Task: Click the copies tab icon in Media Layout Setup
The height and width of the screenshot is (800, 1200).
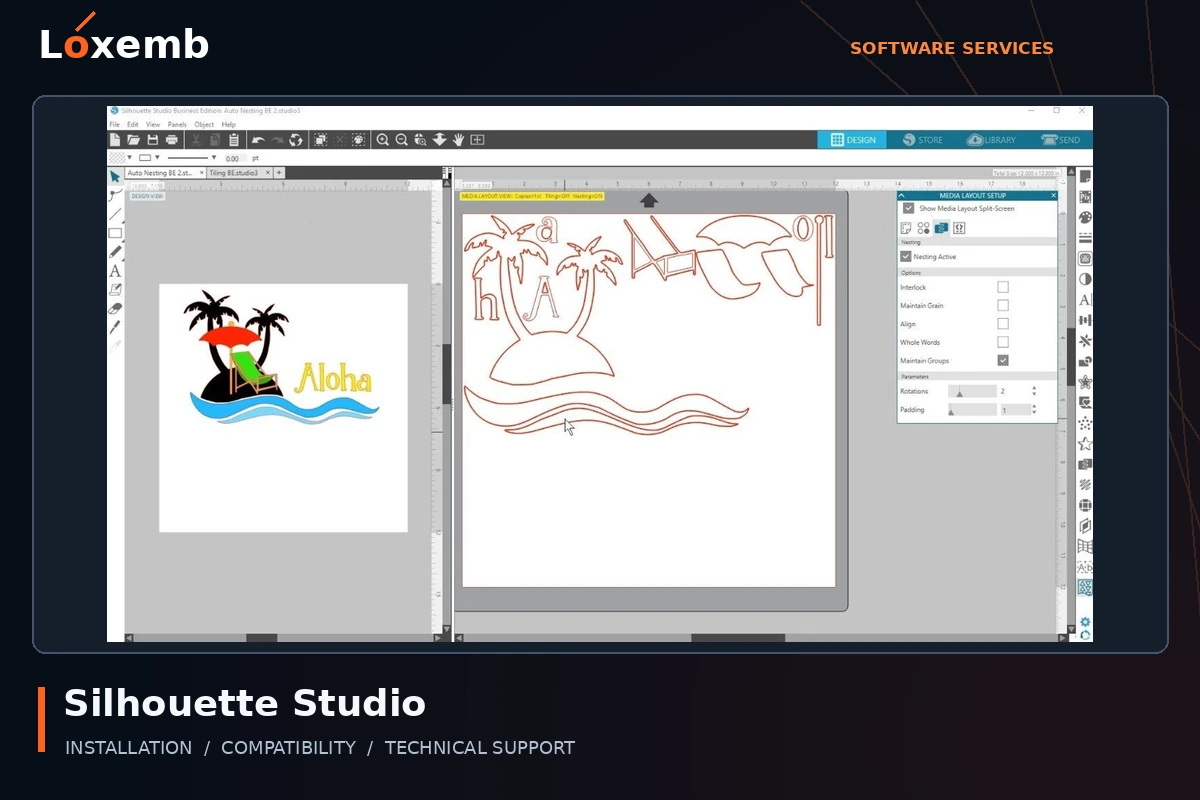Action: click(x=923, y=228)
